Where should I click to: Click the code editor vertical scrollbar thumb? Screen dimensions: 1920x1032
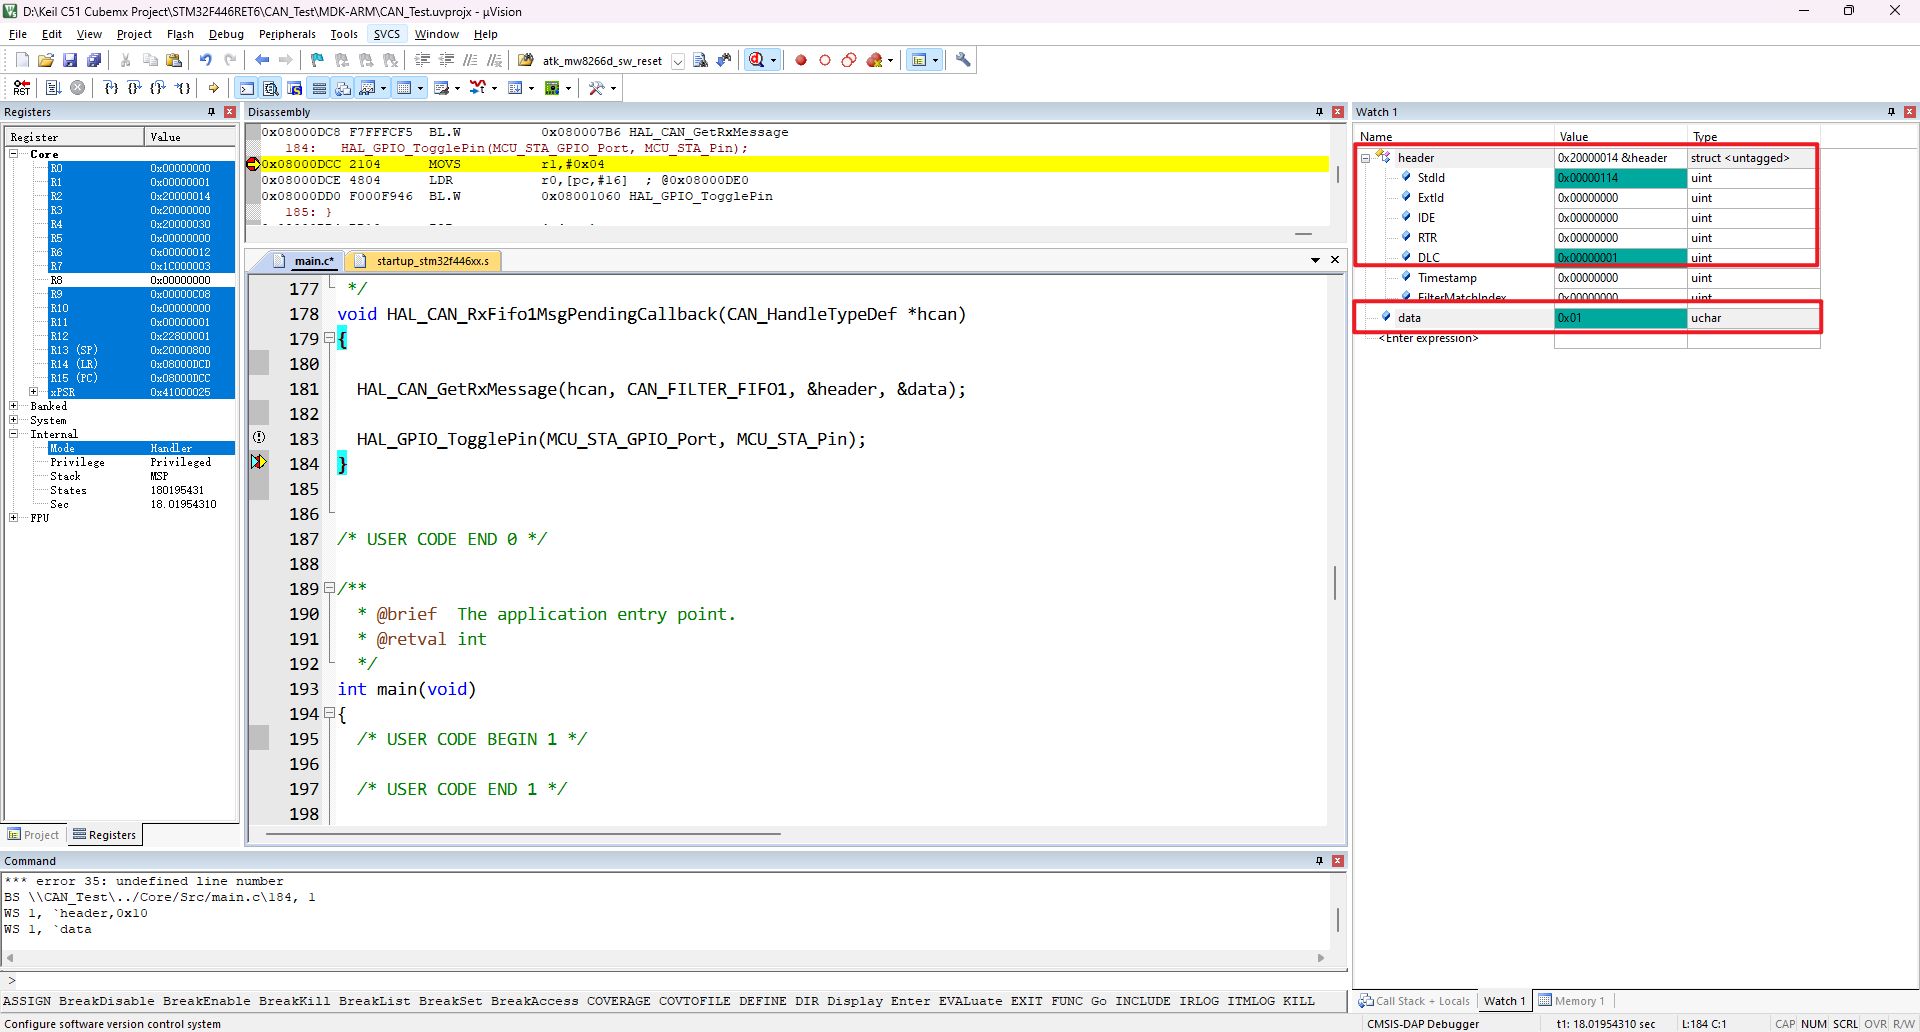[1335, 583]
